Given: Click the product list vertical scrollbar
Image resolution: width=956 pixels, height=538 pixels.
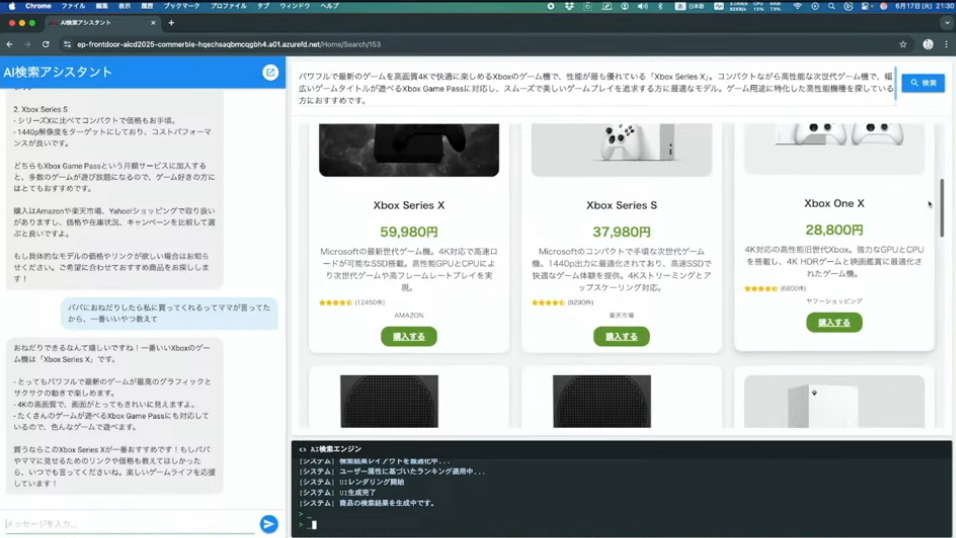Looking at the screenshot, I should coord(942,208).
